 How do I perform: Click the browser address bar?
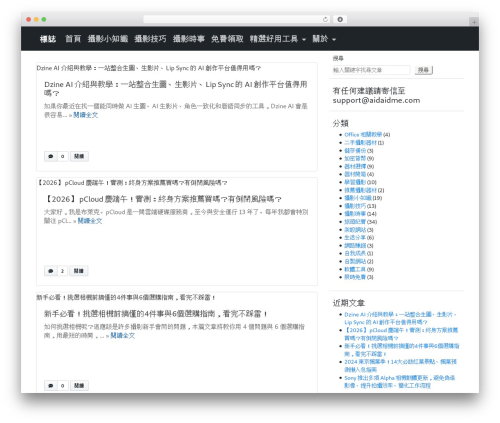236,19
